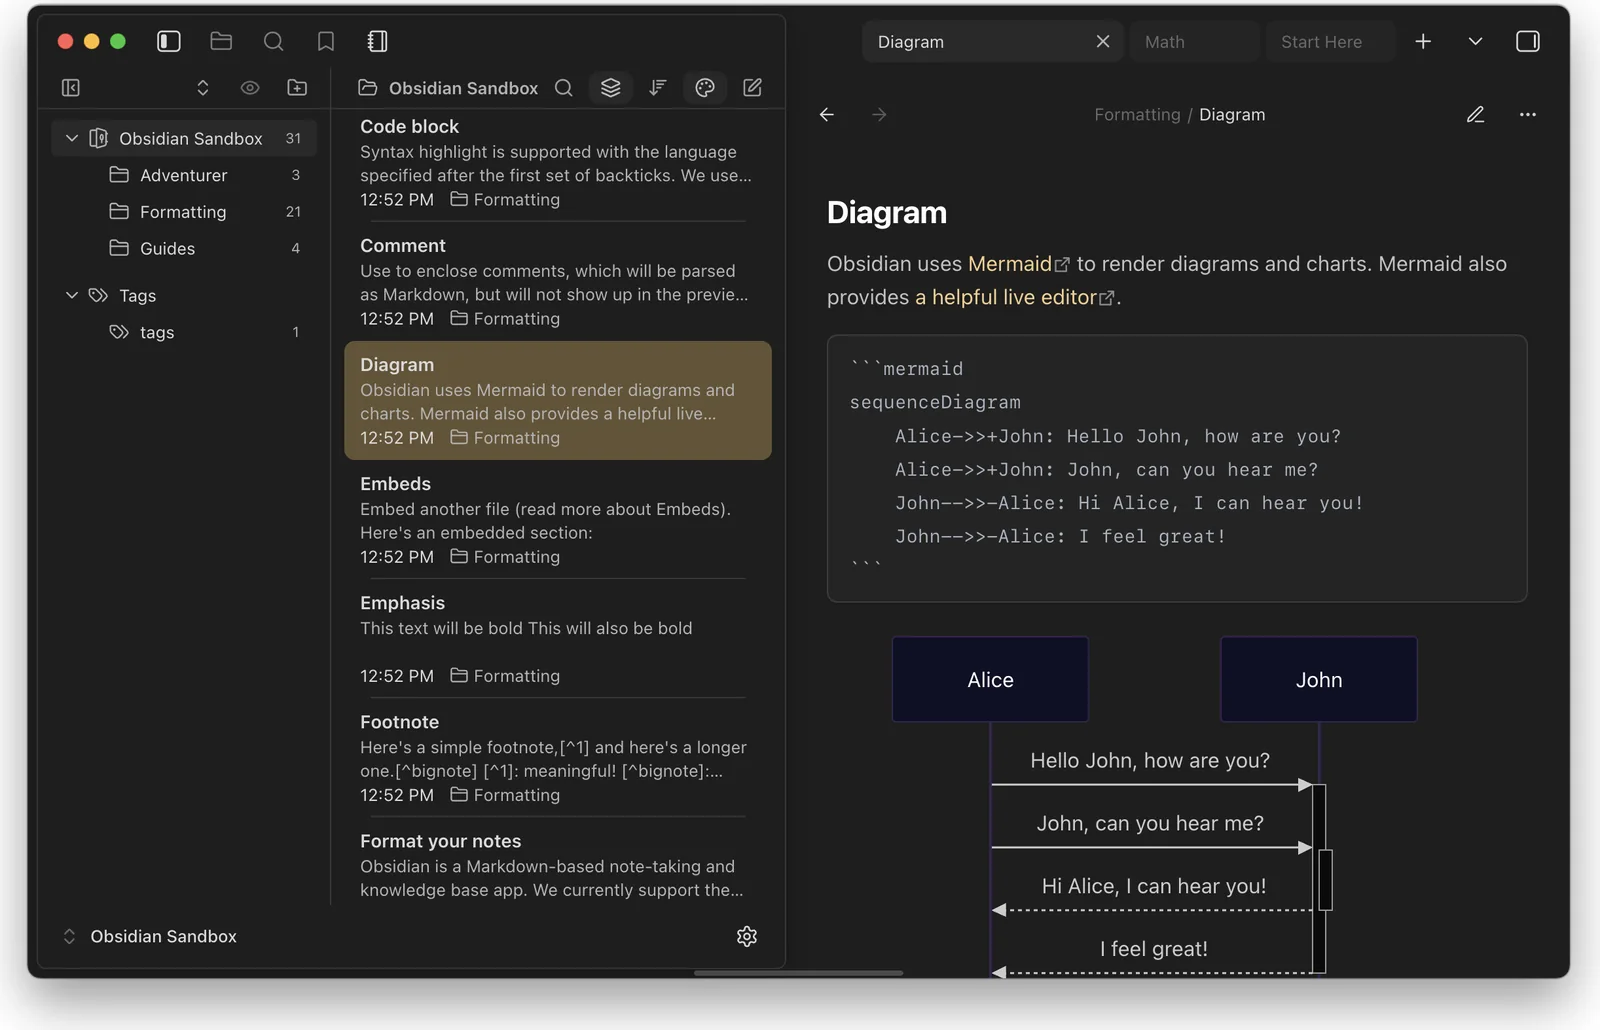Select the Guides folder
Viewport: 1600px width, 1030px height.
pyautogui.click(x=184, y=248)
